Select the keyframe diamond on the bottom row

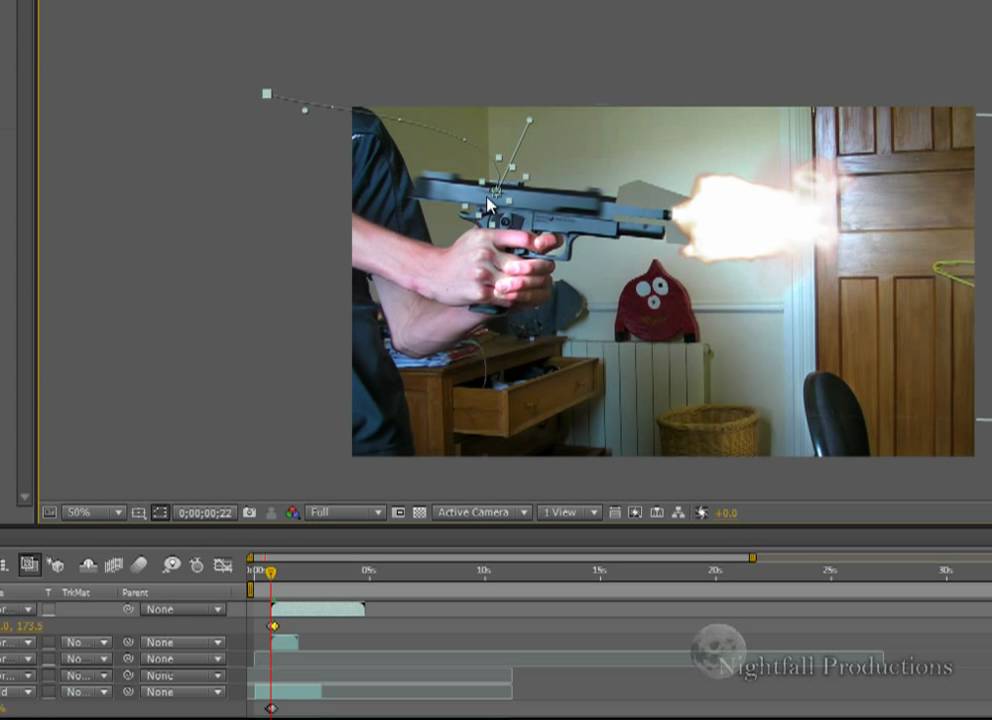coord(271,709)
